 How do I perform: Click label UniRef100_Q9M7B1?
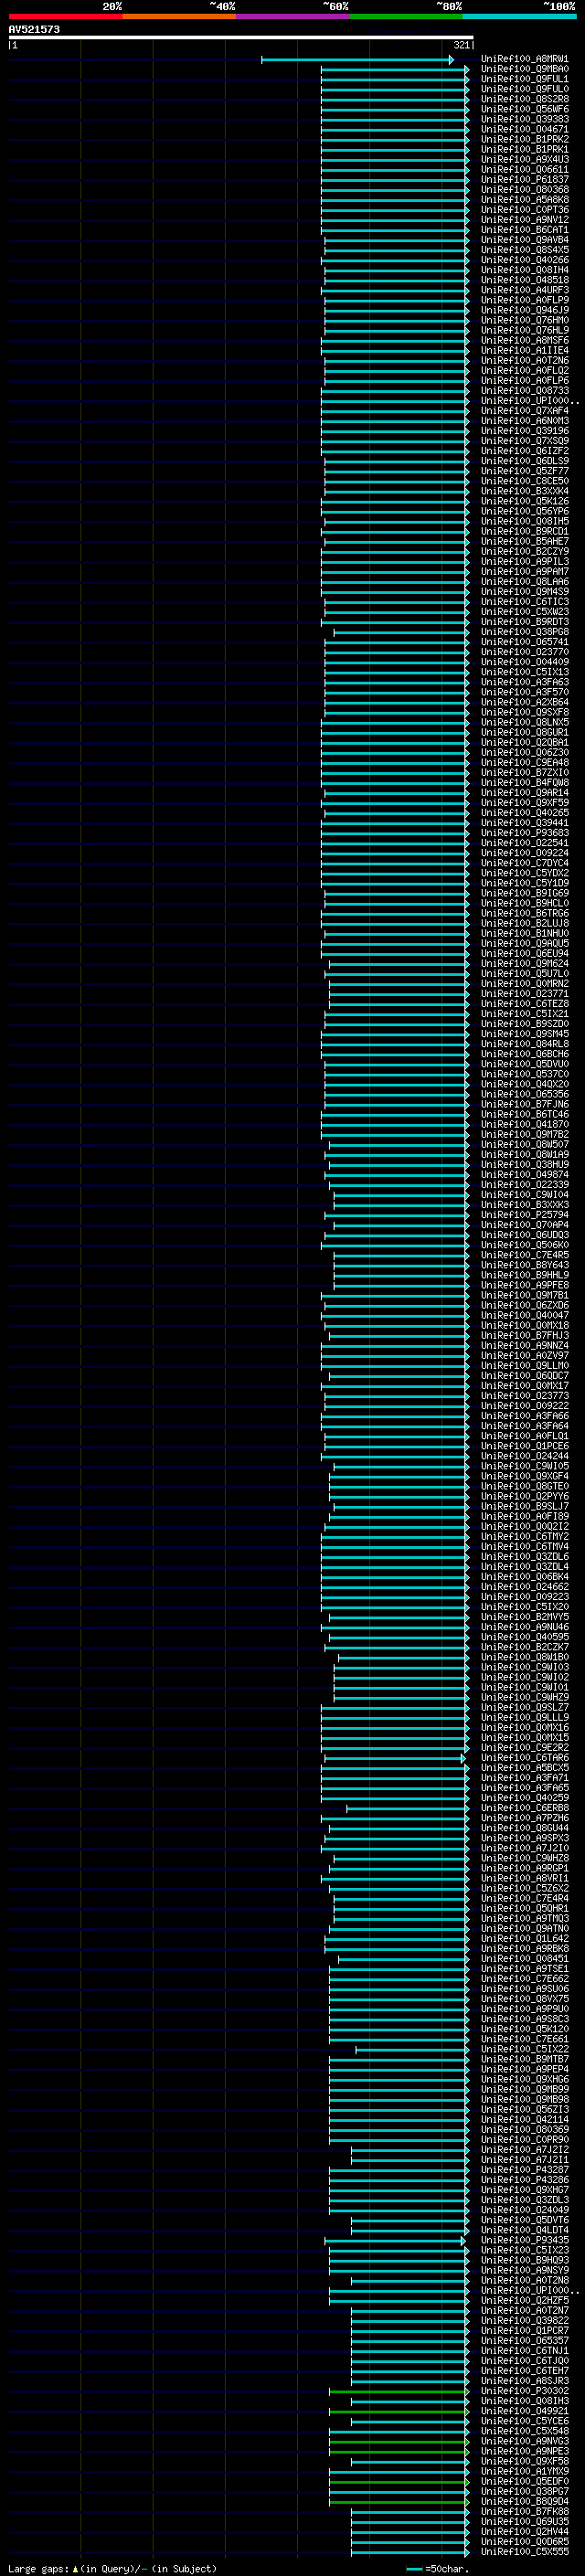tap(525, 1295)
